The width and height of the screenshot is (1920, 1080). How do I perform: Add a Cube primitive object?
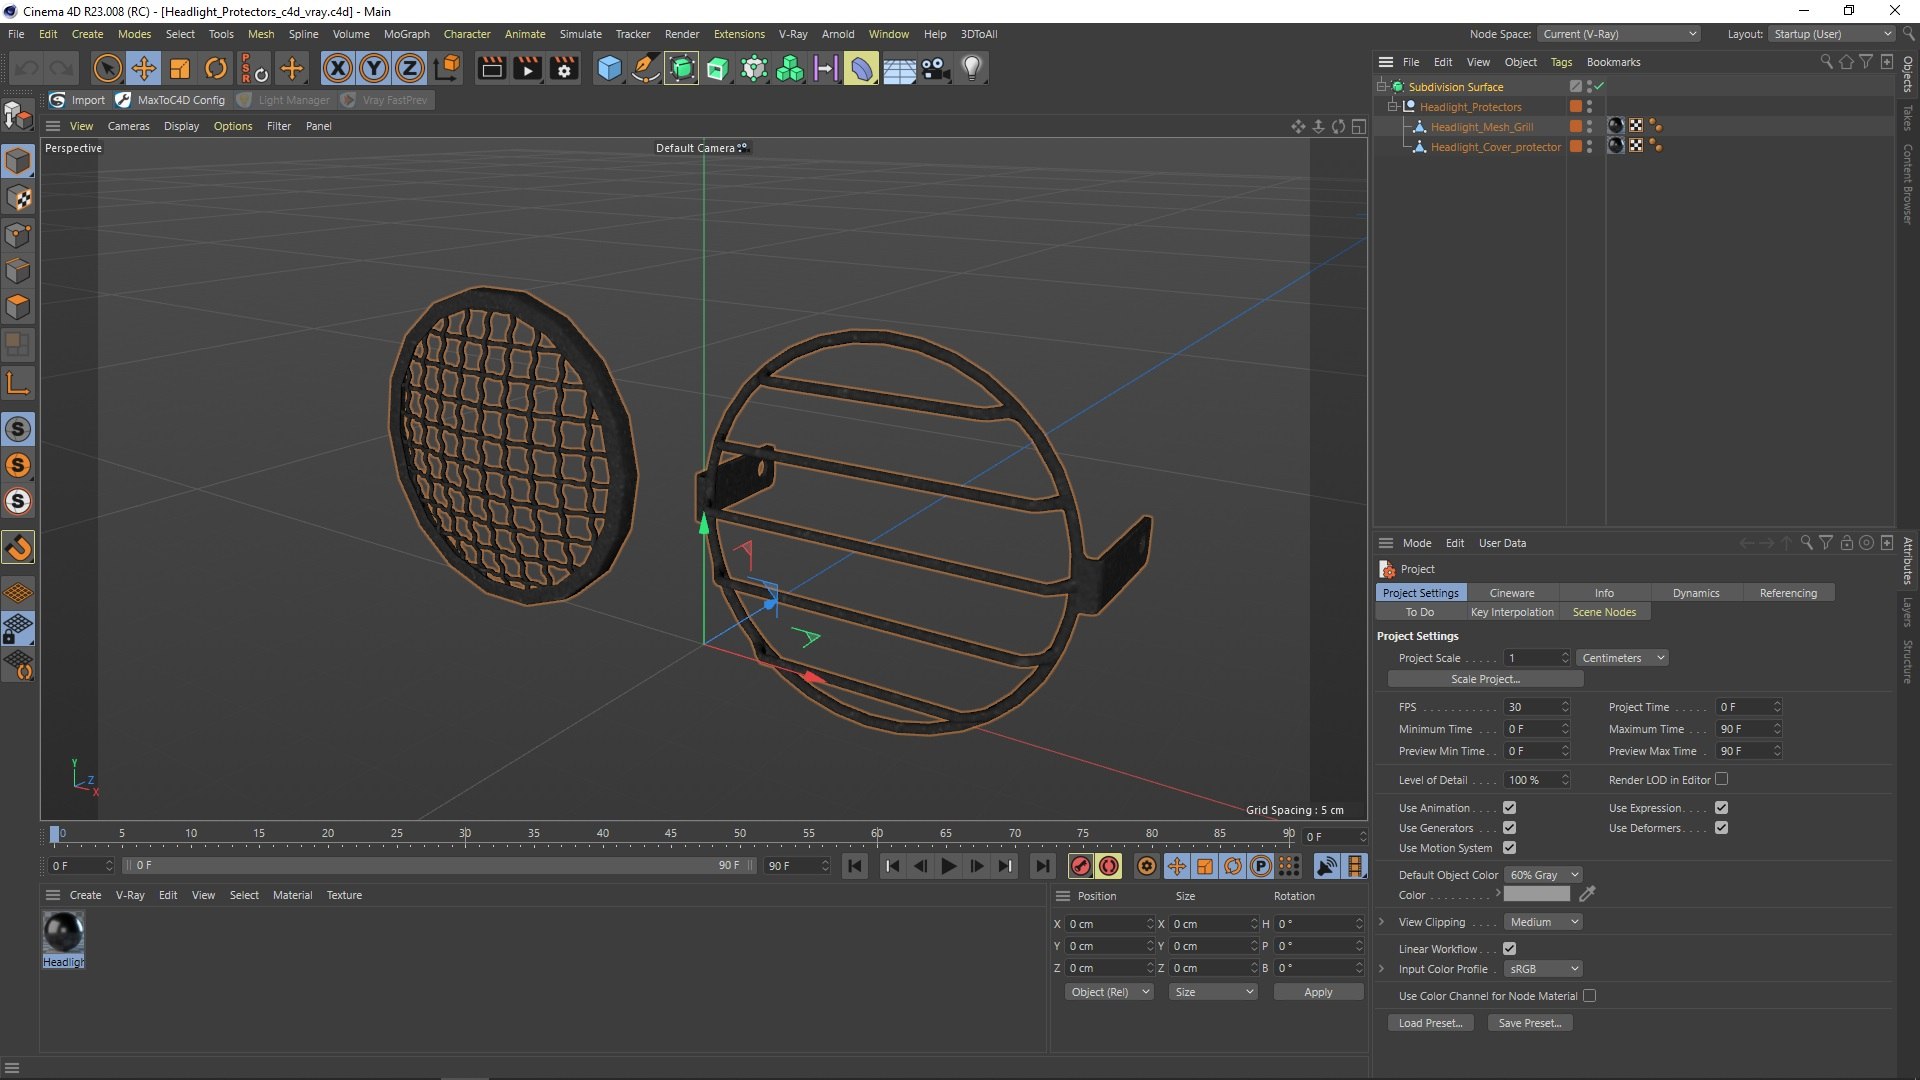coord(609,68)
